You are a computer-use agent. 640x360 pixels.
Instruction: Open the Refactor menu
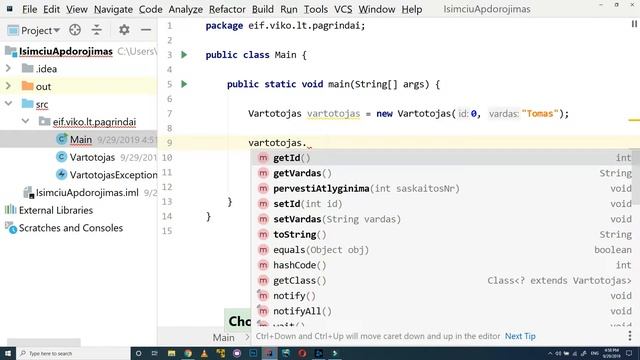pyautogui.click(x=227, y=9)
